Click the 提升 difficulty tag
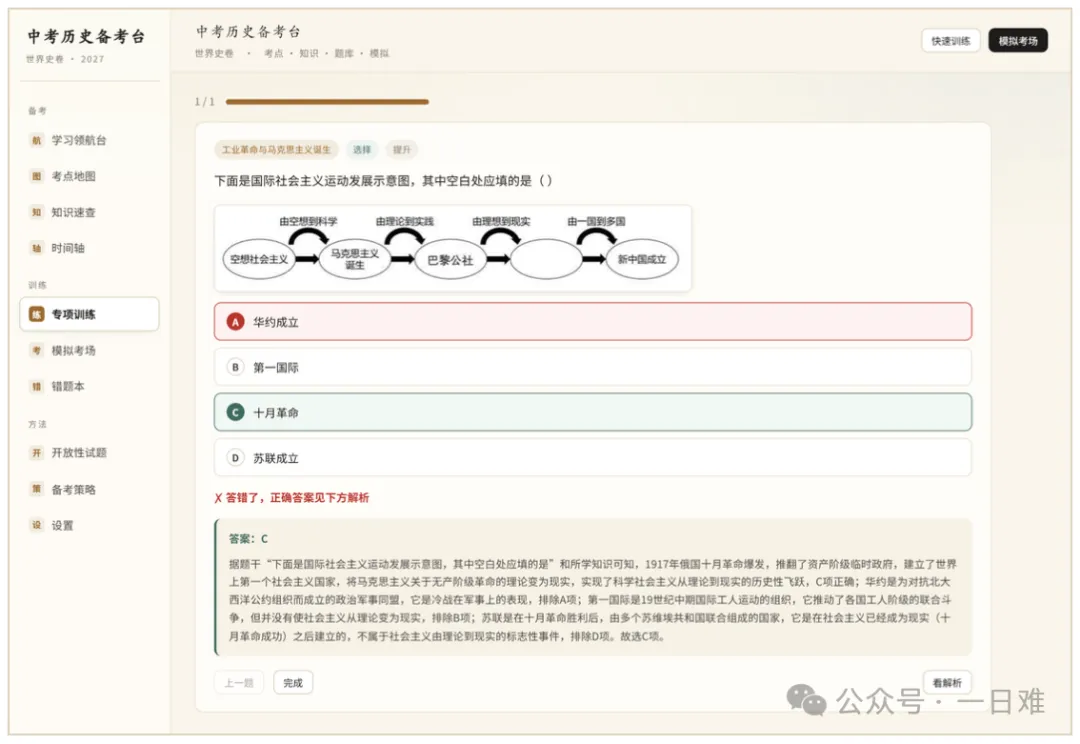The image size is (1080, 744). point(402,149)
